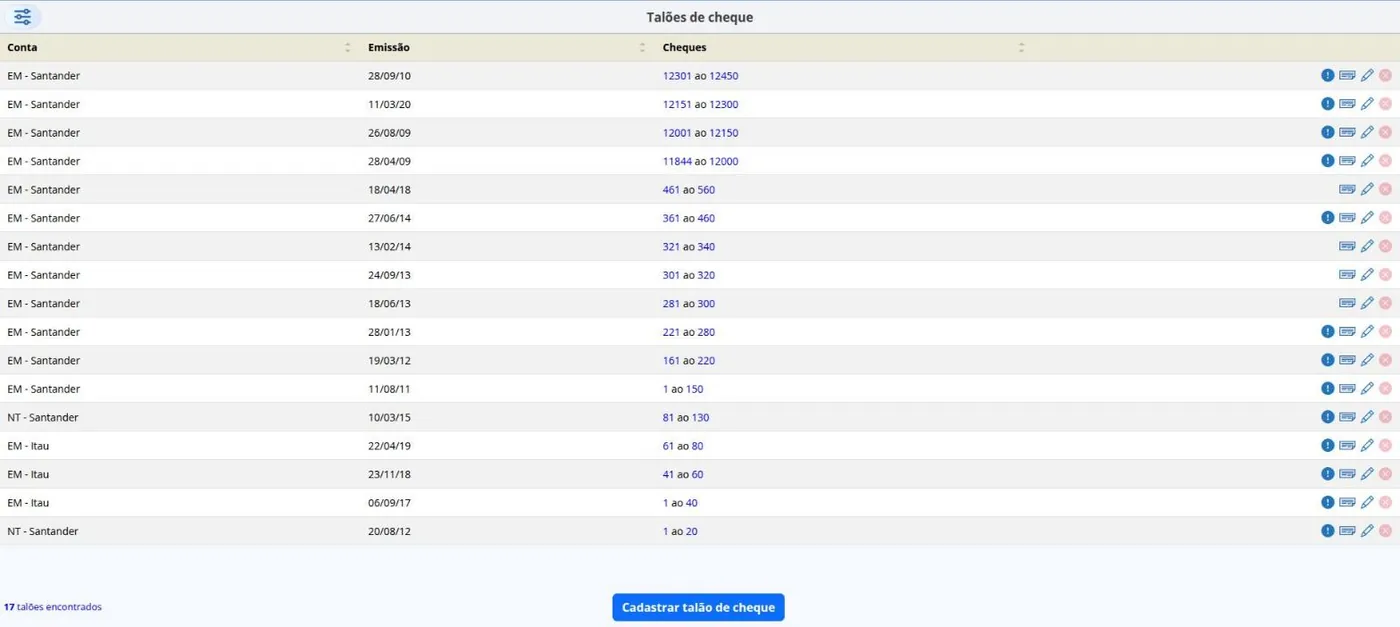Delete the talão issued 18/06/13

pyautogui.click(x=1385, y=303)
